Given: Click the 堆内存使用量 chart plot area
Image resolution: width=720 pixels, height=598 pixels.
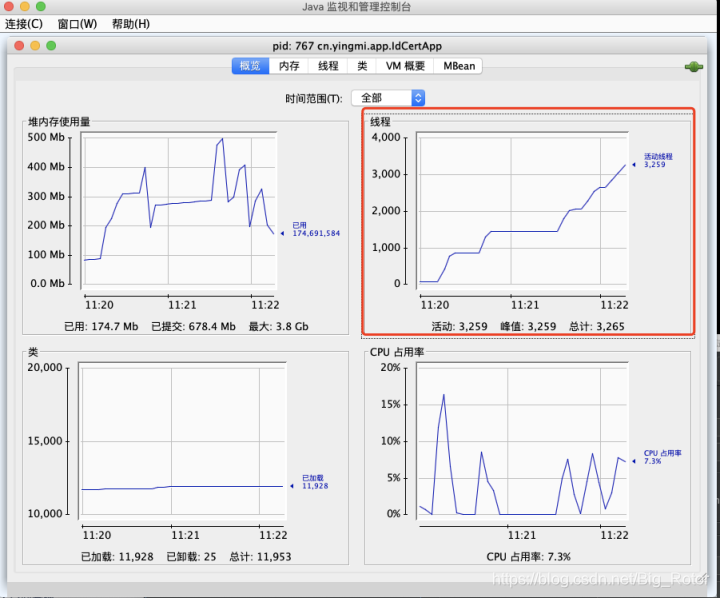Looking at the screenshot, I should pos(179,210).
